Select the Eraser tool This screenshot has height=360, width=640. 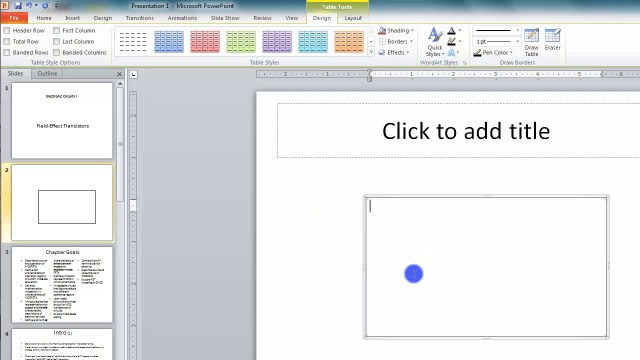click(552, 40)
